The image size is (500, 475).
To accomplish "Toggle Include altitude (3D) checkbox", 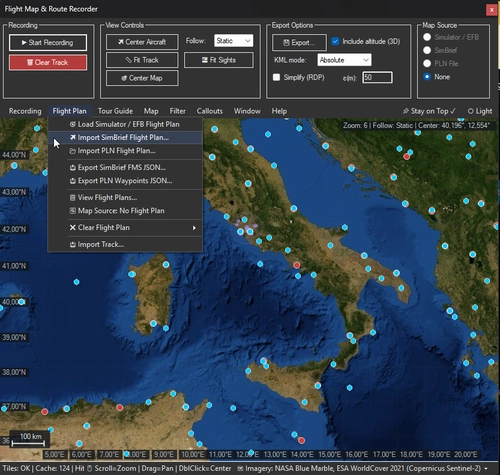I will (x=335, y=41).
